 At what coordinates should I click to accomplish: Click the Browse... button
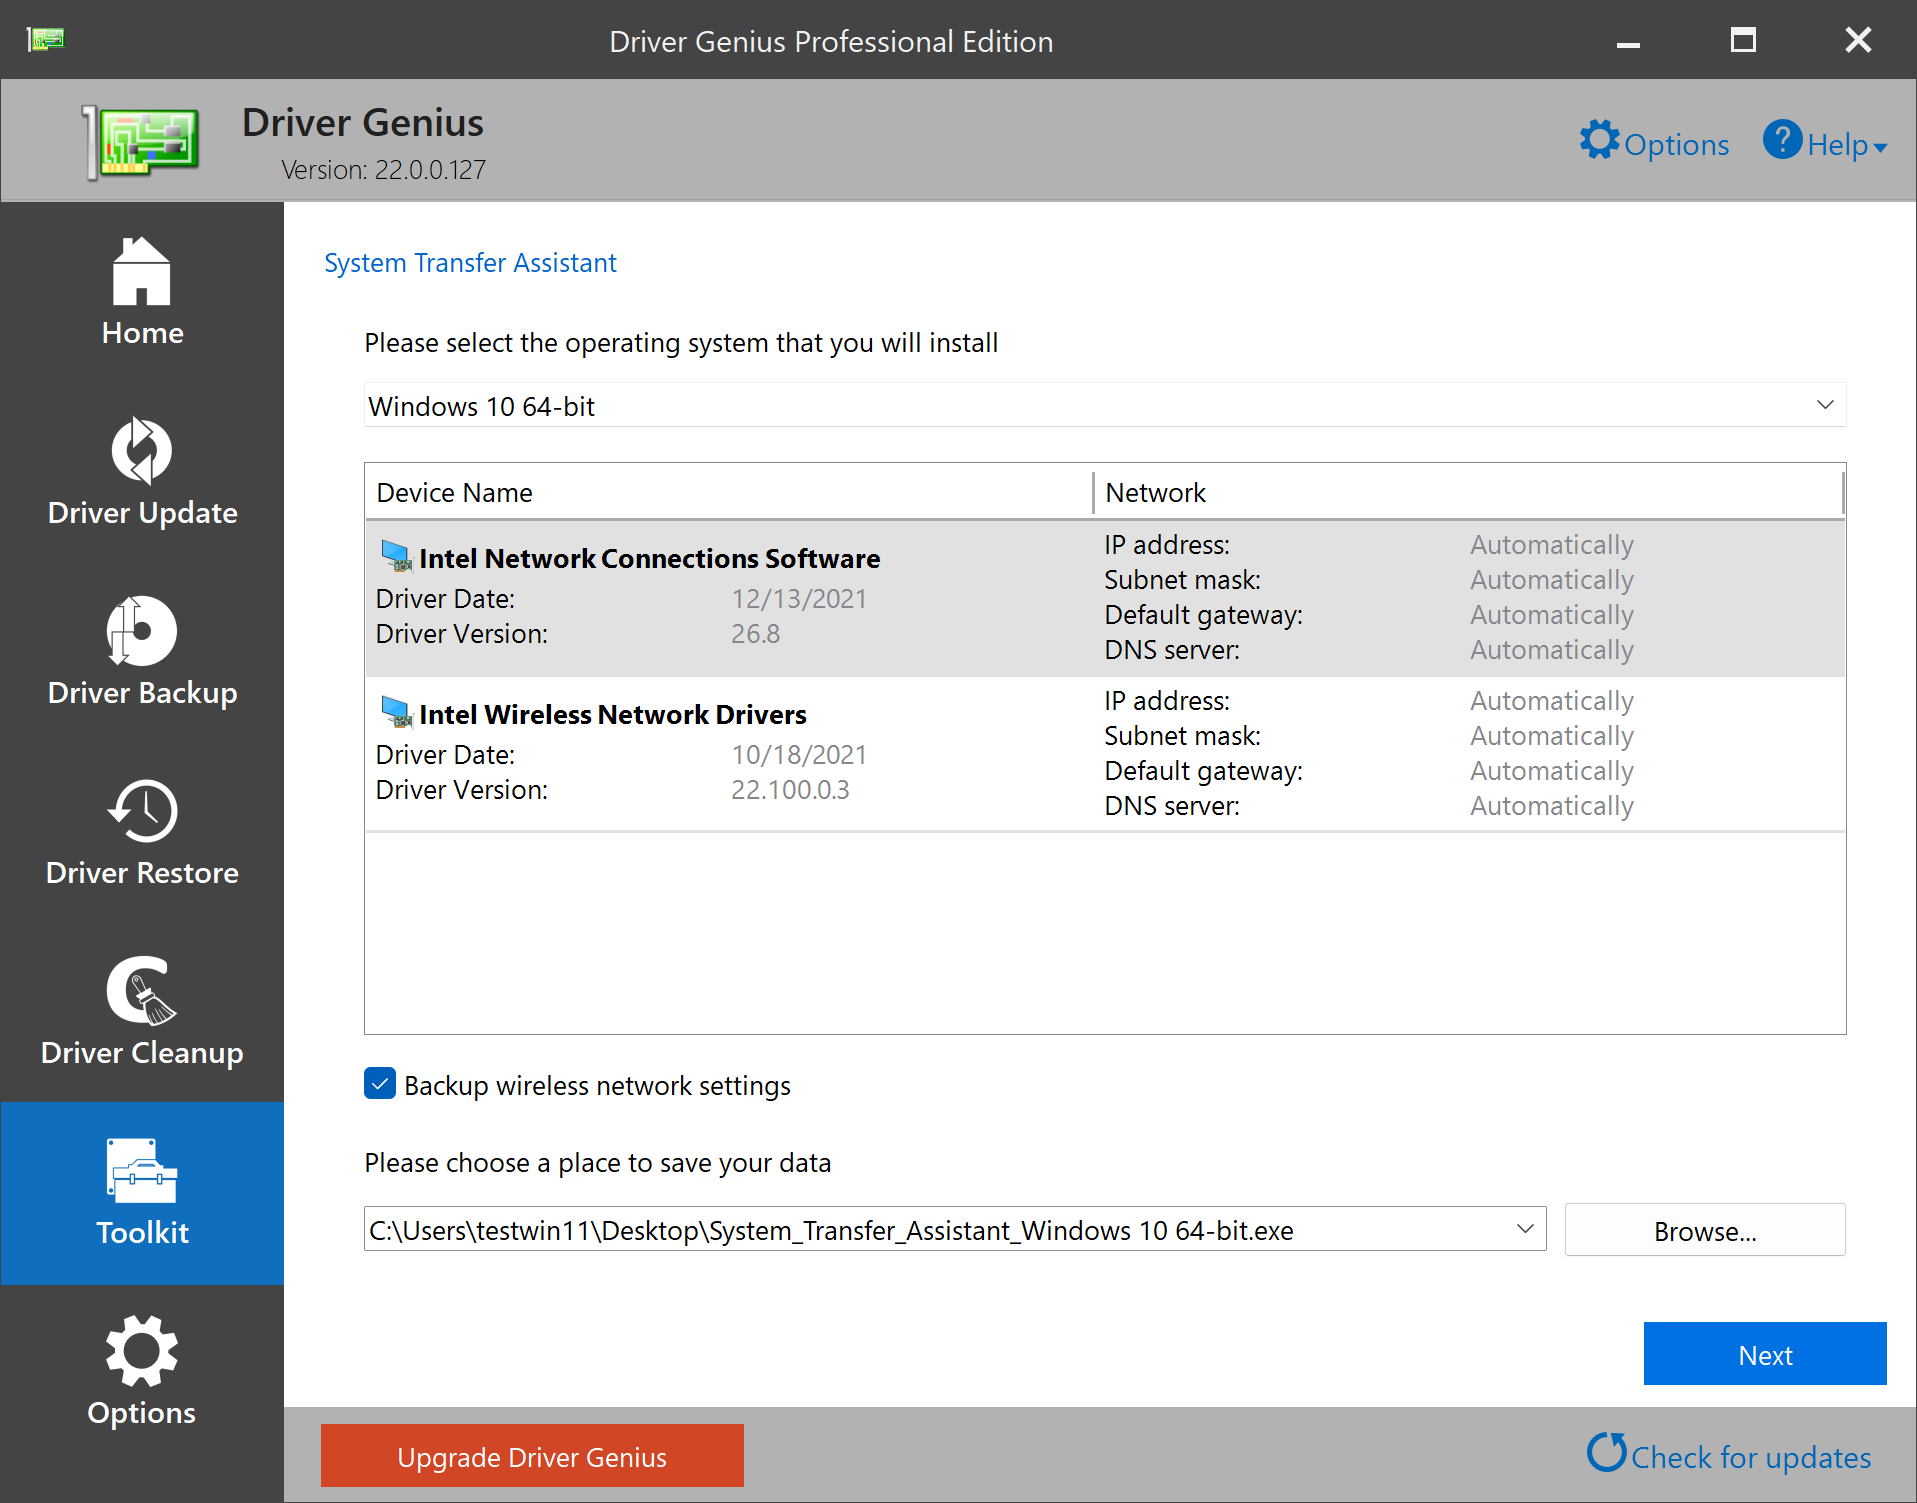tap(1705, 1230)
